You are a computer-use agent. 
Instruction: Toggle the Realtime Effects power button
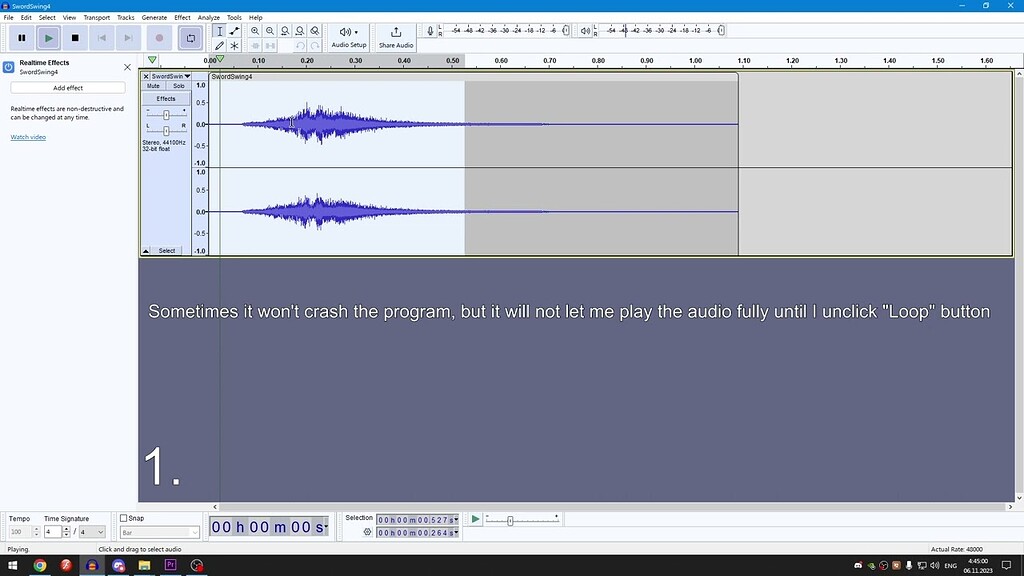pyautogui.click(x=8, y=67)
